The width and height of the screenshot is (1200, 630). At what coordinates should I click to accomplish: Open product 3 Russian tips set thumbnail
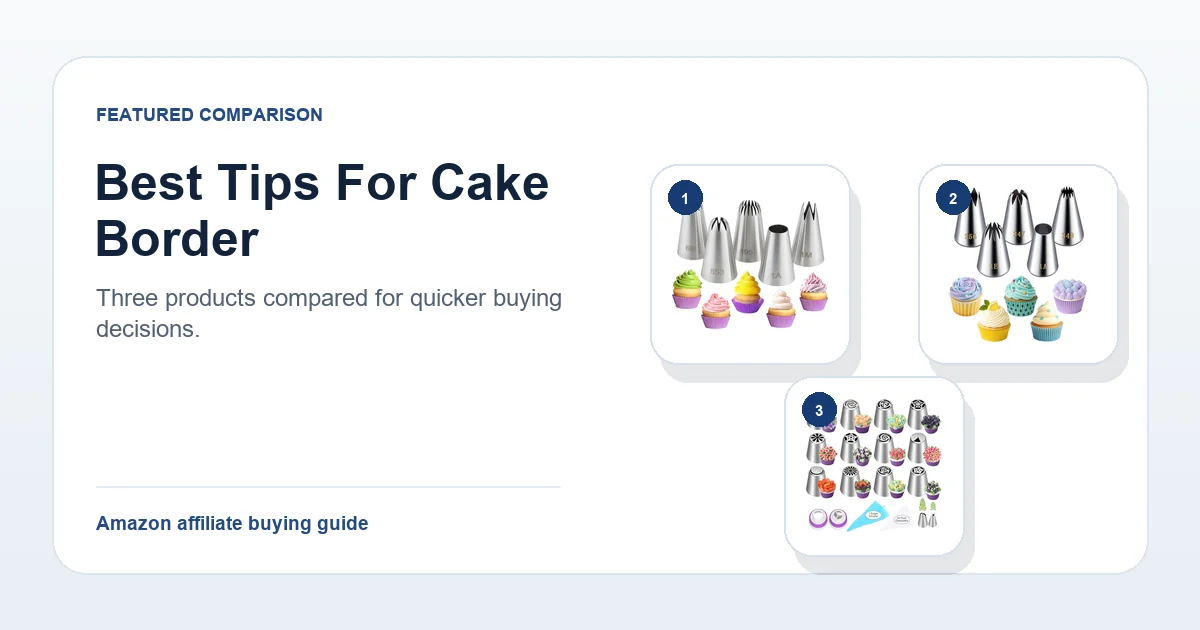point(874,466)
